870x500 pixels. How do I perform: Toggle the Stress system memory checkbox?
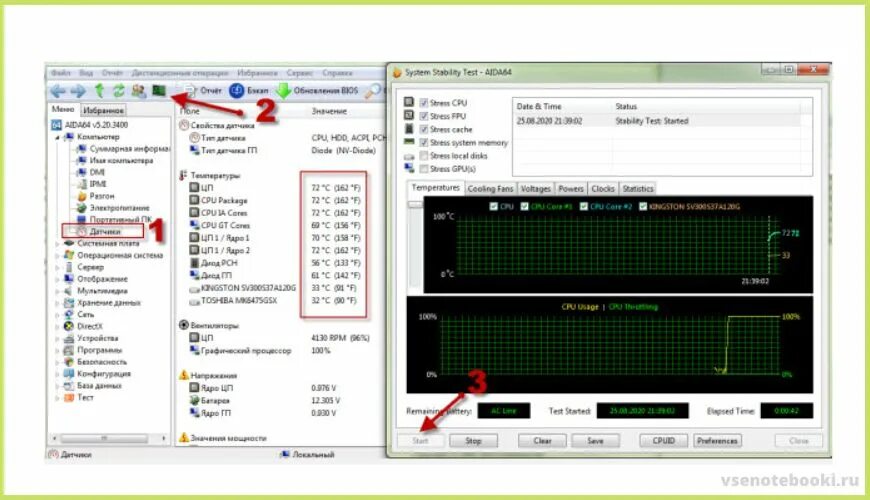[424, 143]
